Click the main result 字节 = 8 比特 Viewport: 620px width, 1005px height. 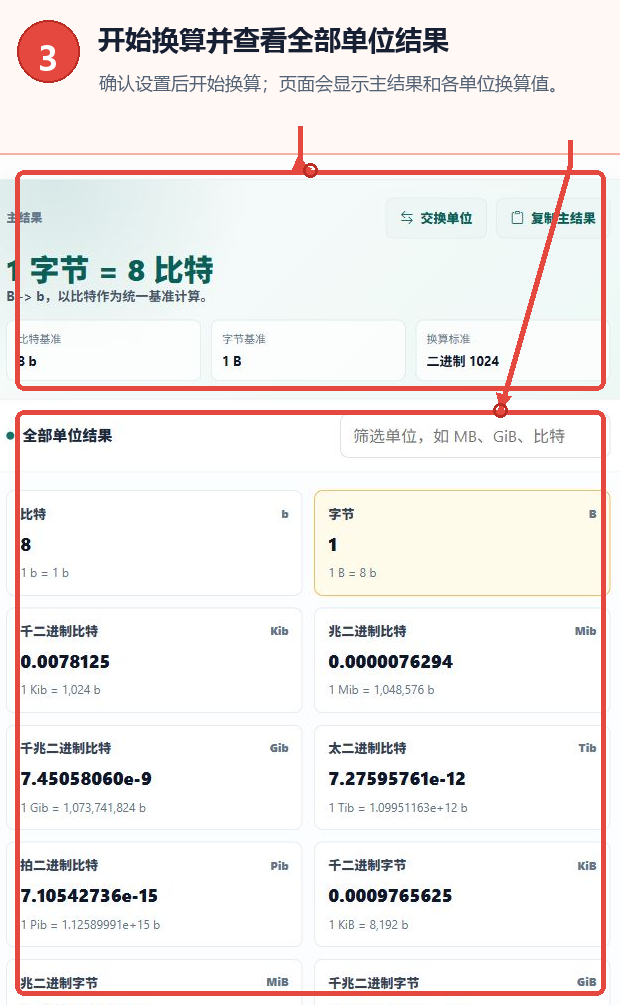coord(110,270)
